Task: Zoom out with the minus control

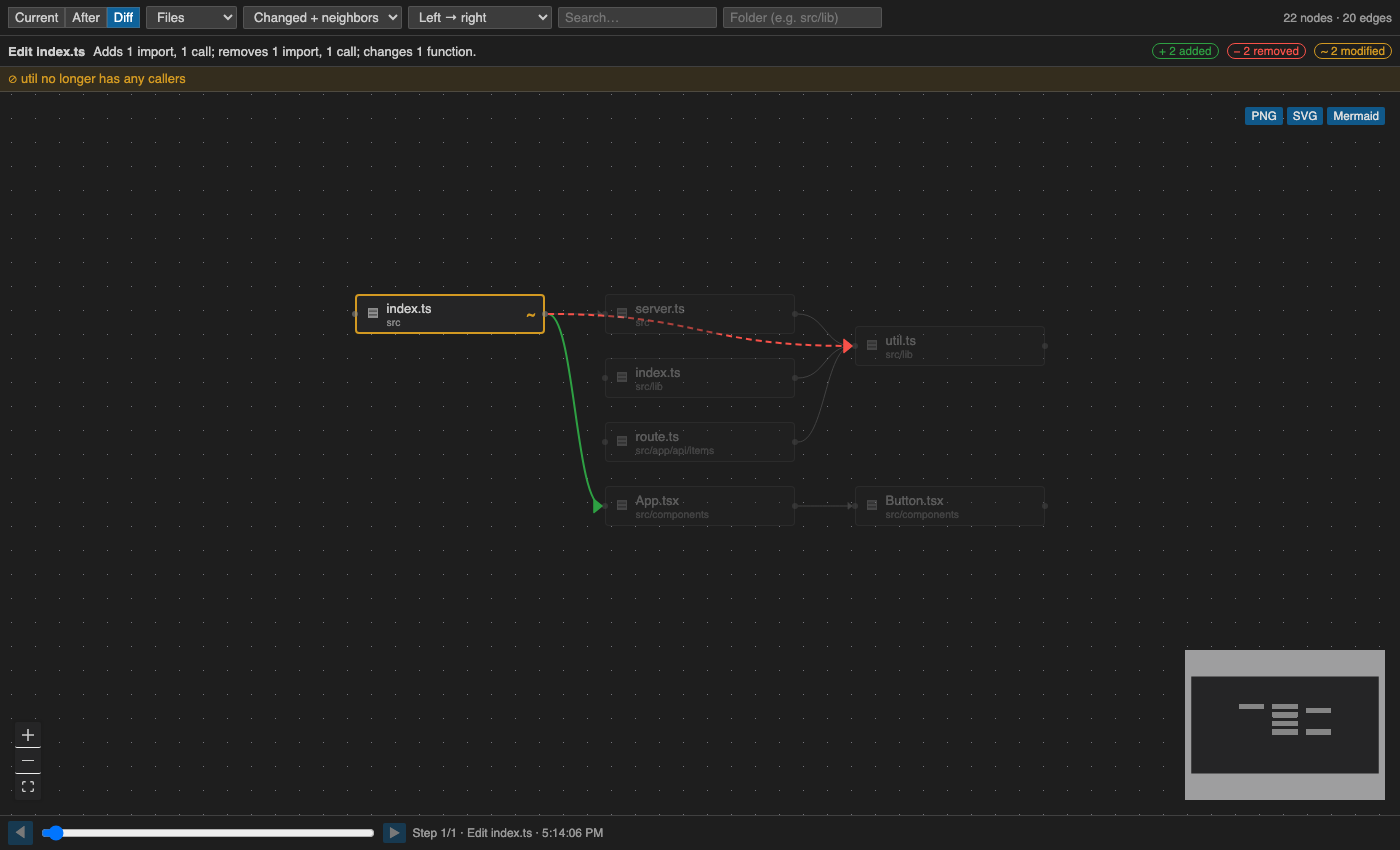Action: [28, 761]
